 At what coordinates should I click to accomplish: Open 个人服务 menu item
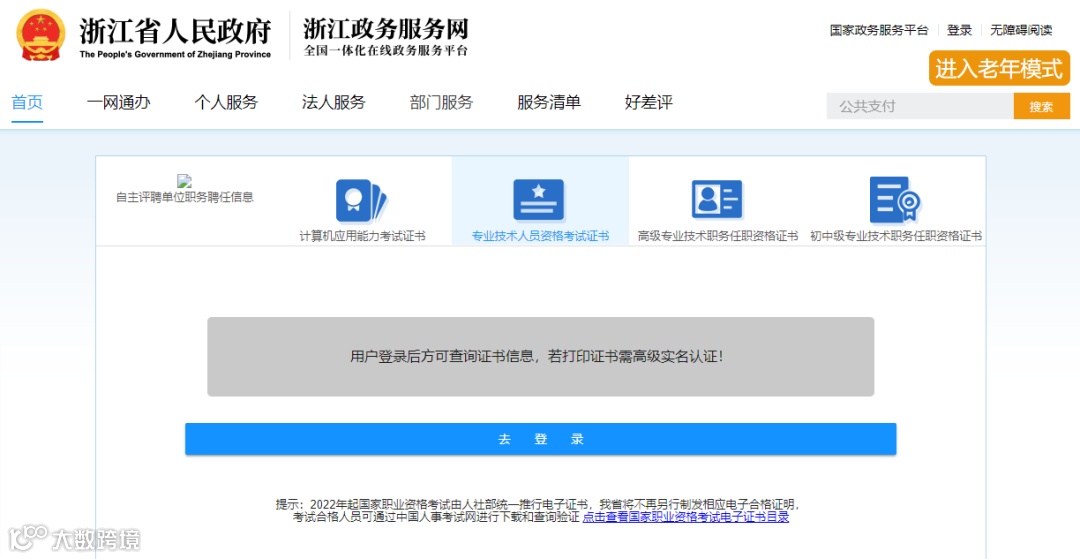[226, 103]
